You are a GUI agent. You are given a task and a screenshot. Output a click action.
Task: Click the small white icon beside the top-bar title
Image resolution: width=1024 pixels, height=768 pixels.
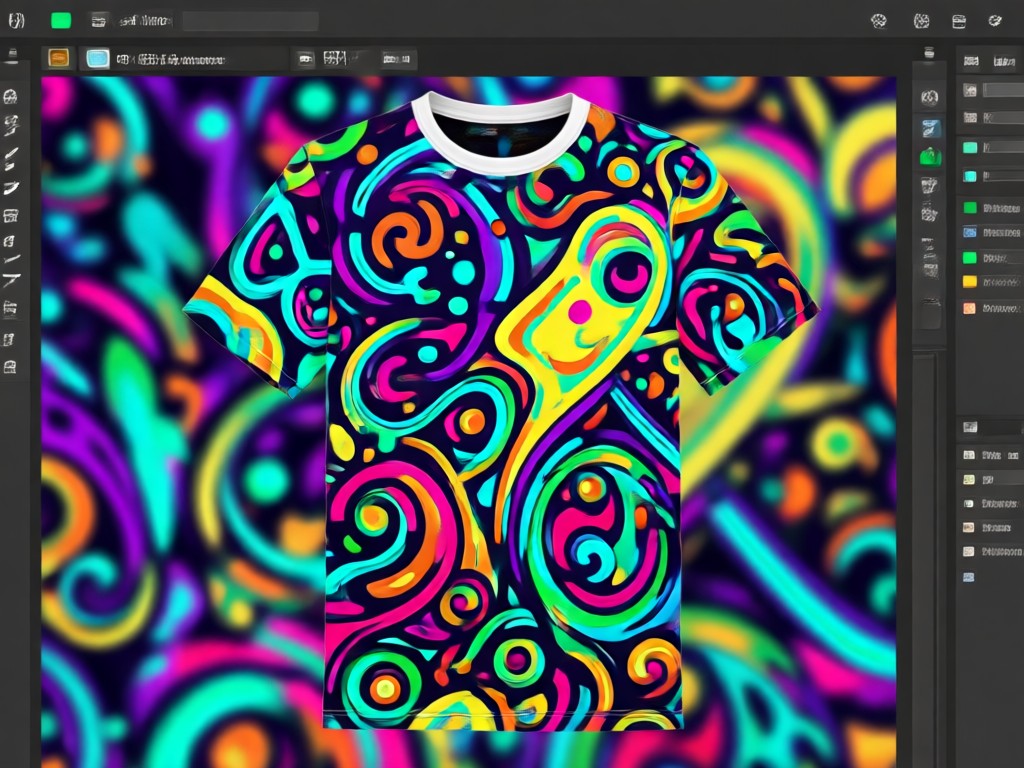click(x=99, y=22)
